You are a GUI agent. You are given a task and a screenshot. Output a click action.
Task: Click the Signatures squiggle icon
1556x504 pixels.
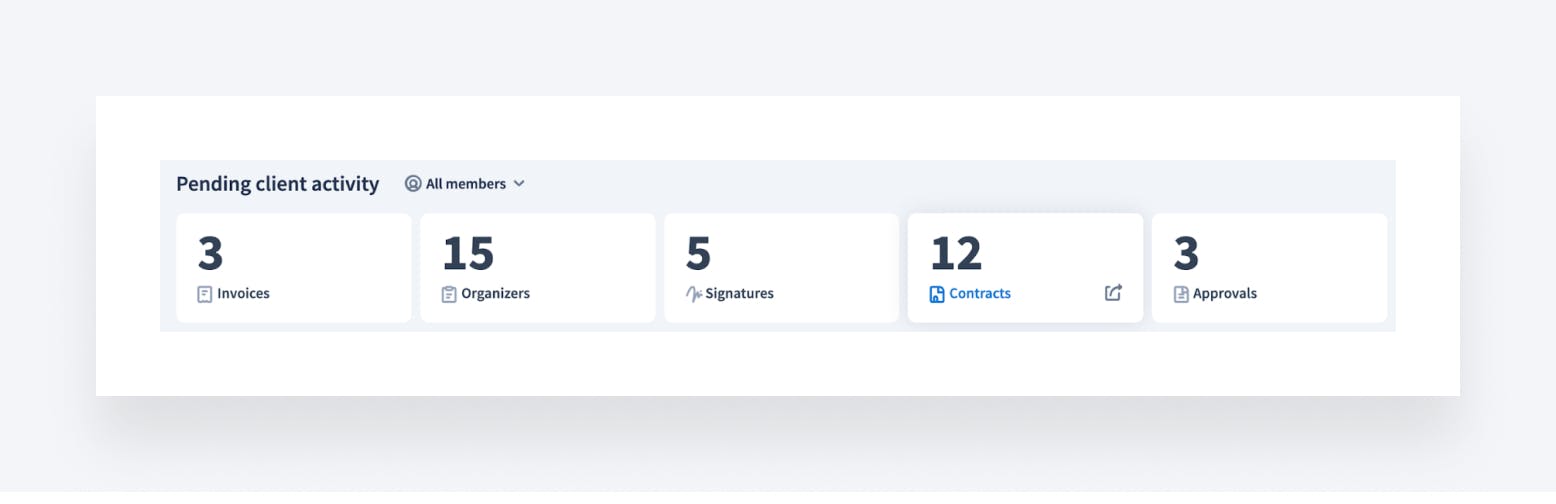[x=693, y=294]
